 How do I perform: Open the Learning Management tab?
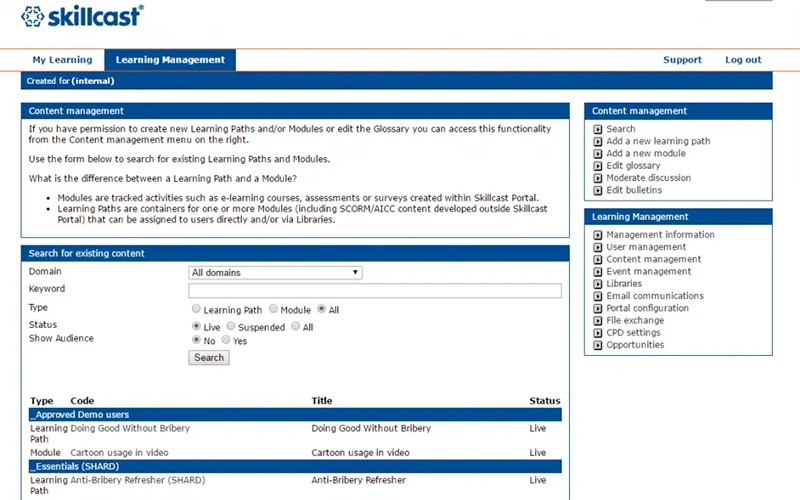pos(170,60)
